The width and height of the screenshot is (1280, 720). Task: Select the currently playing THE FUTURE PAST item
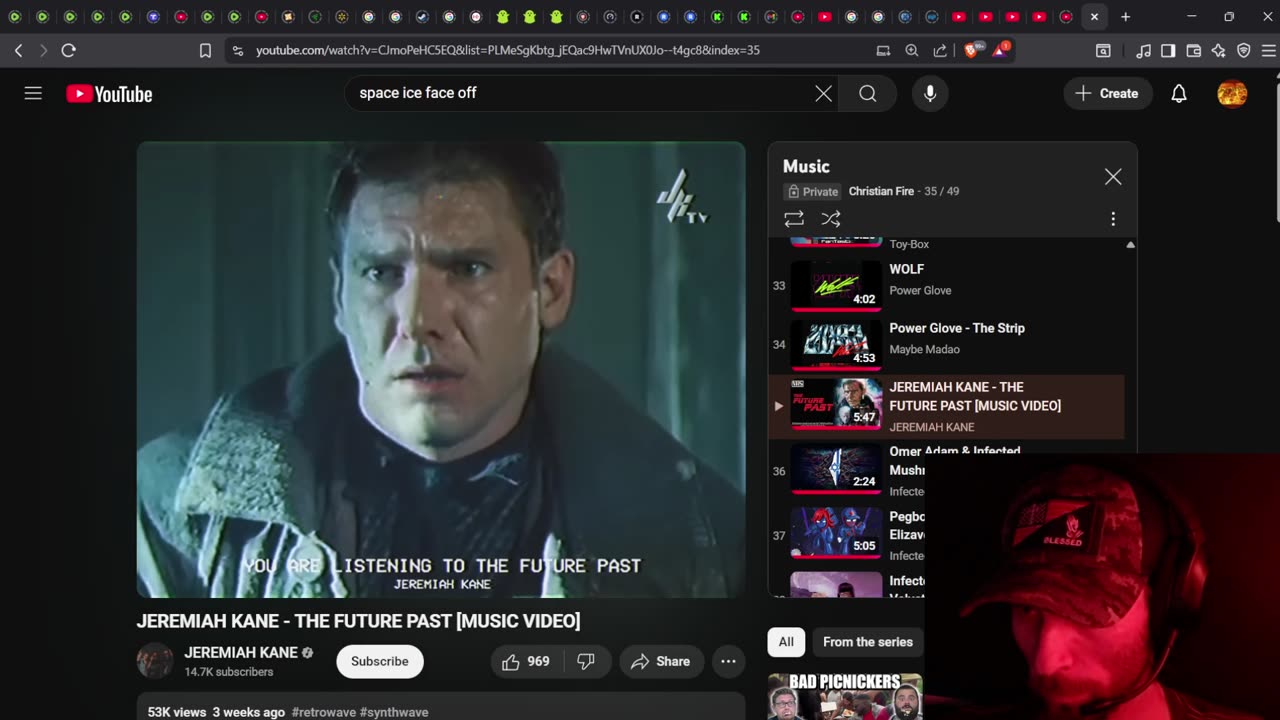pos(948,407)
